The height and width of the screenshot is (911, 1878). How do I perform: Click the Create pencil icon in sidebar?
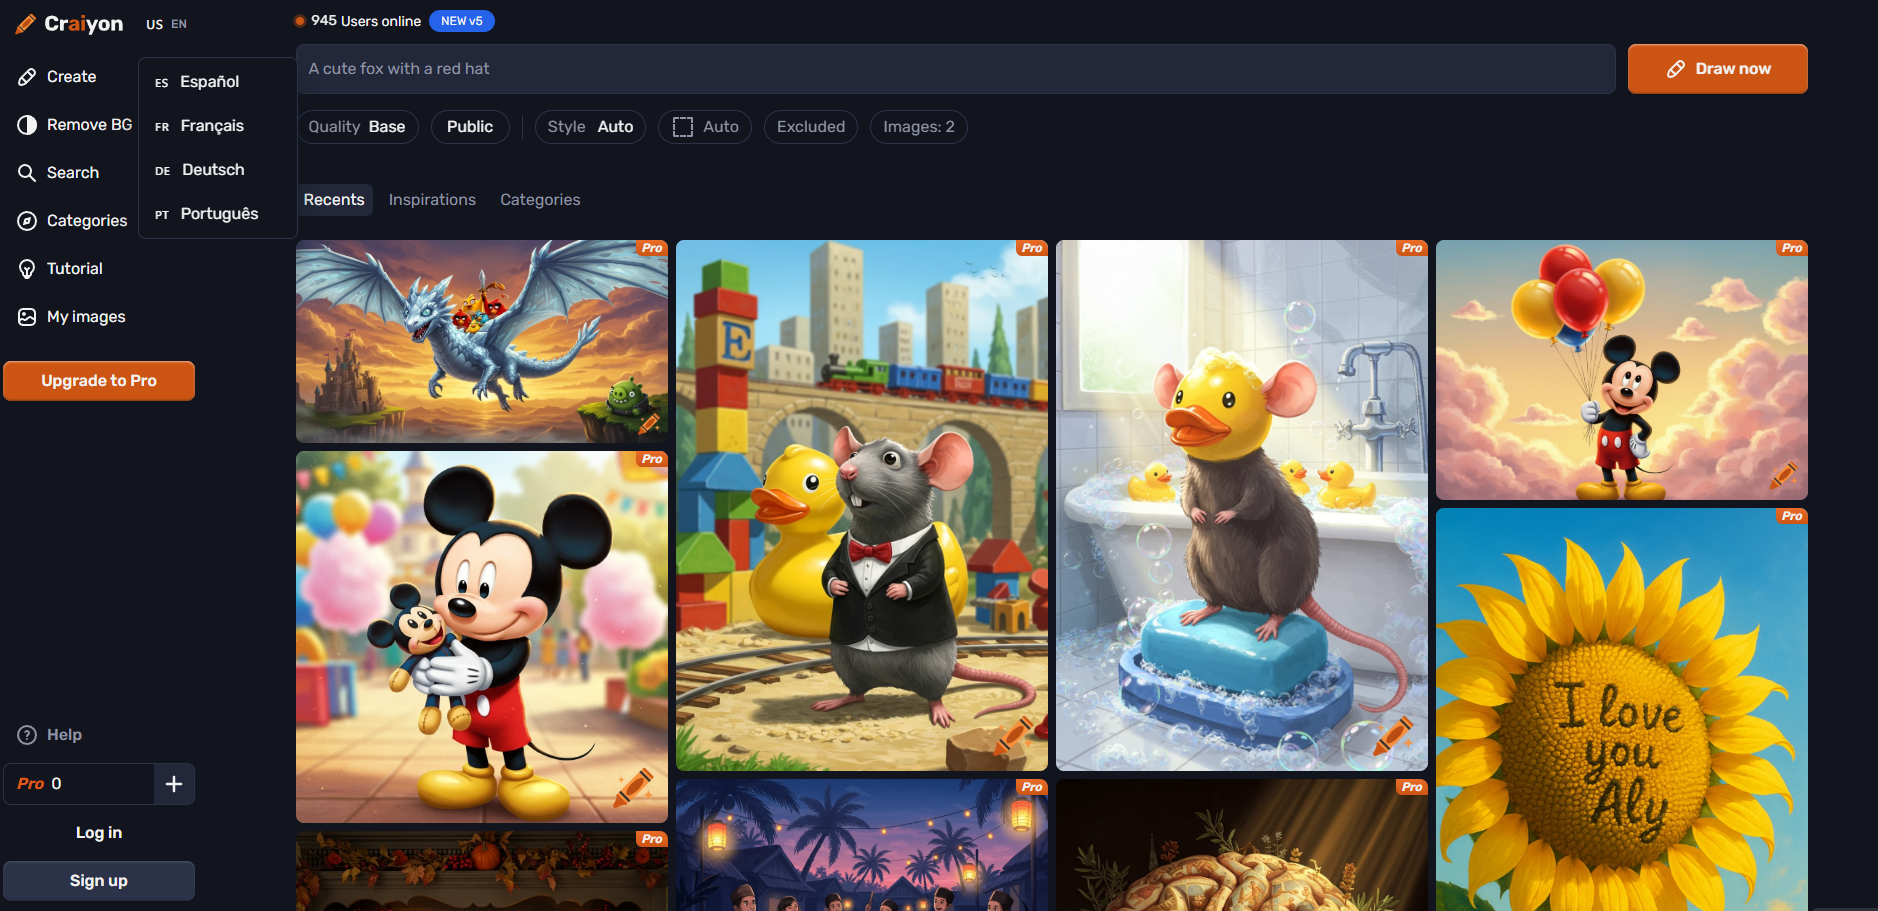pos(27,77)
